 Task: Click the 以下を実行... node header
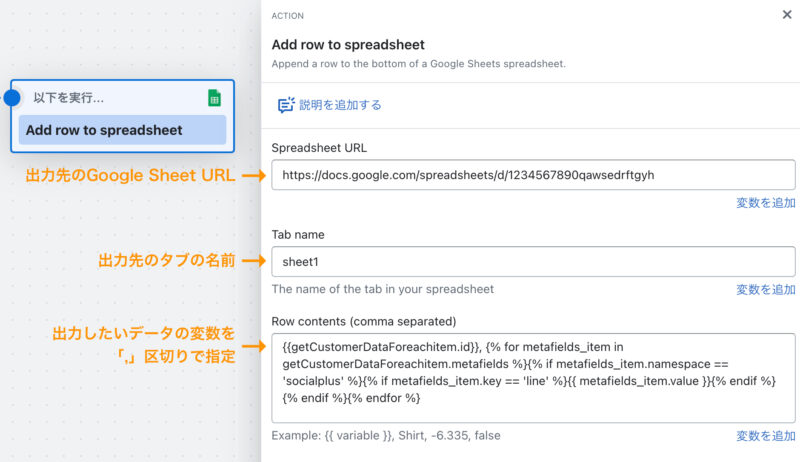68,97
